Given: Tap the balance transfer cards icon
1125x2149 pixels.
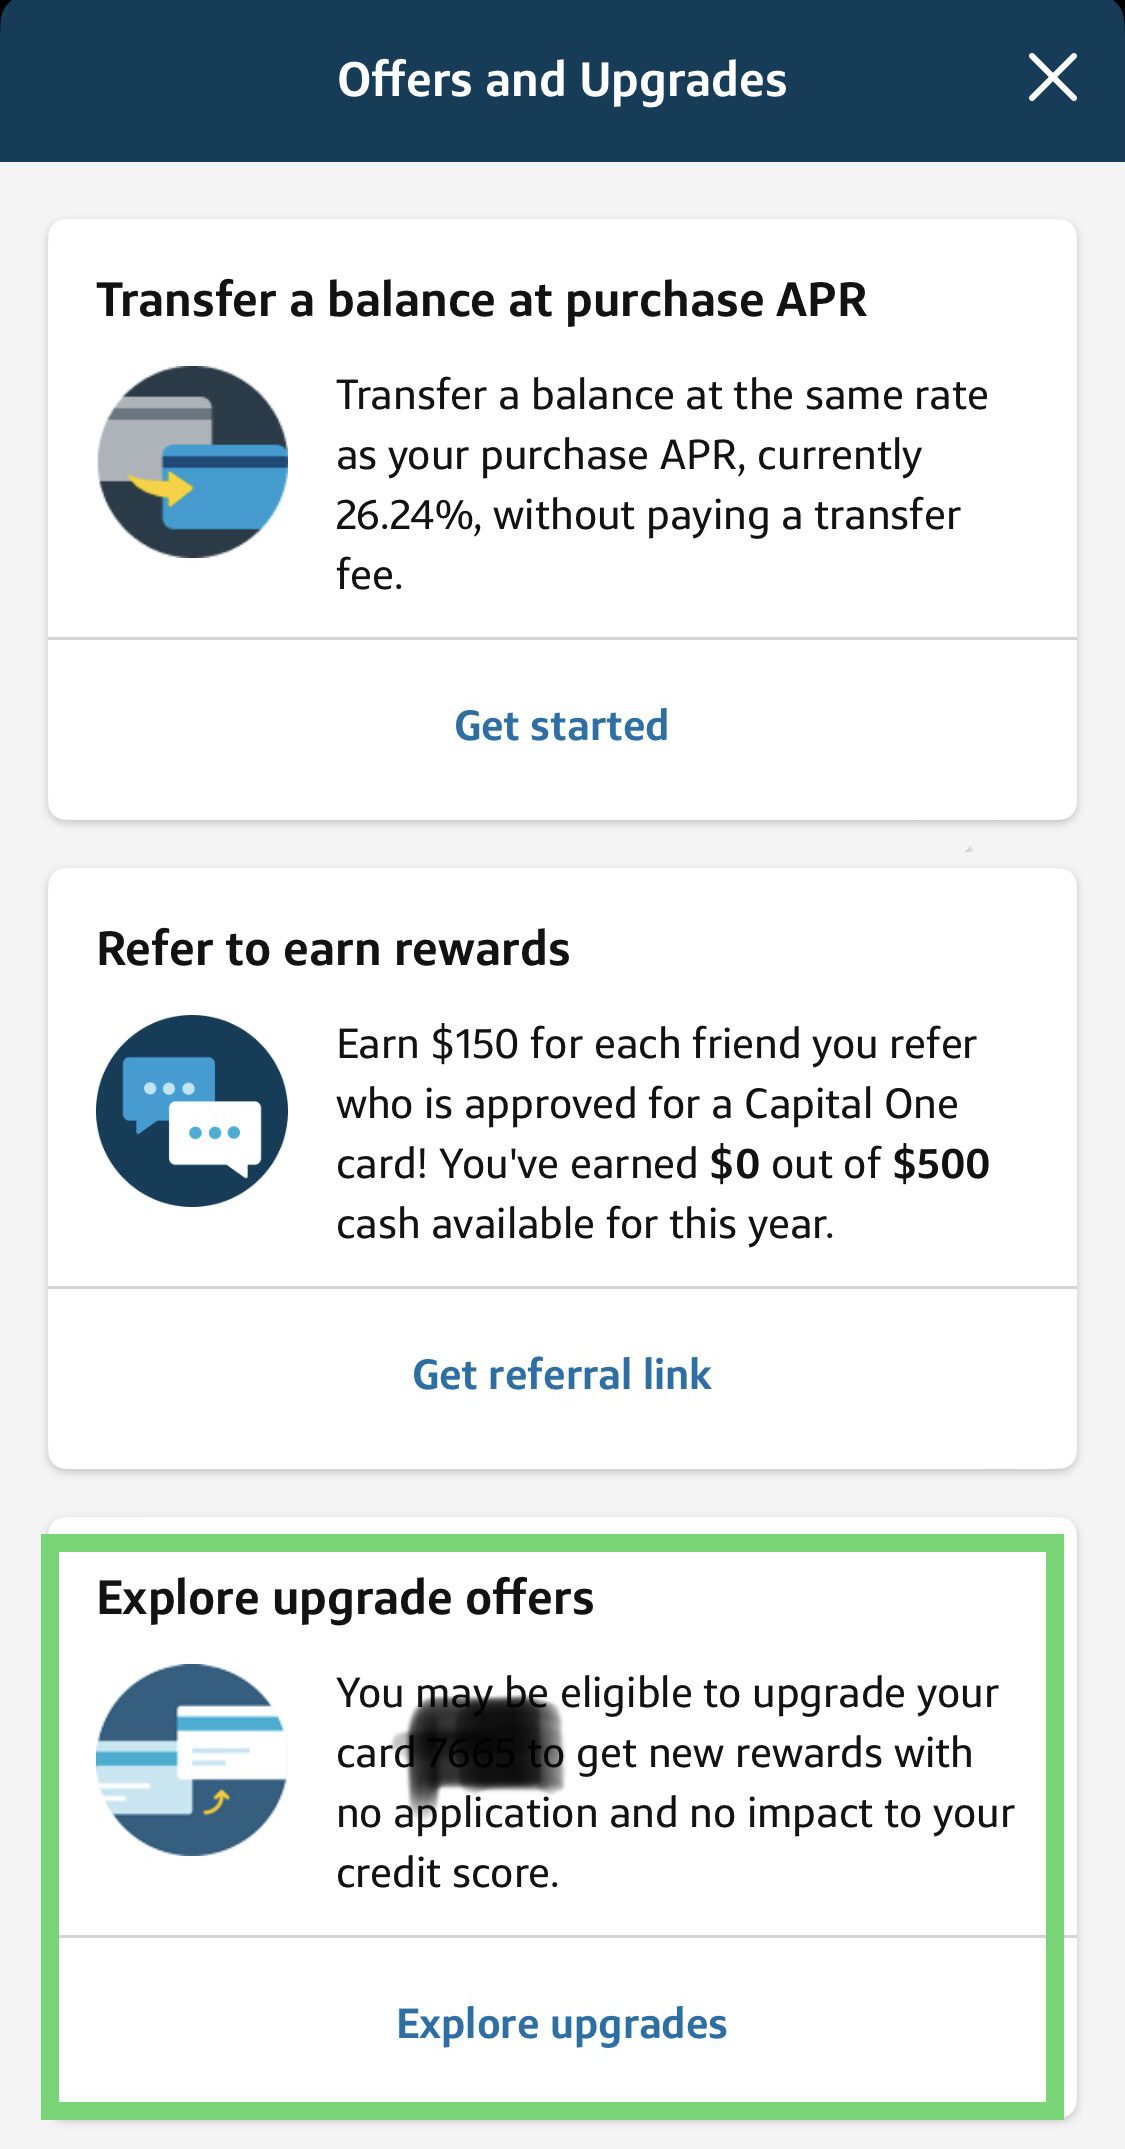Looking at the screenshot, I should [193, 462].
